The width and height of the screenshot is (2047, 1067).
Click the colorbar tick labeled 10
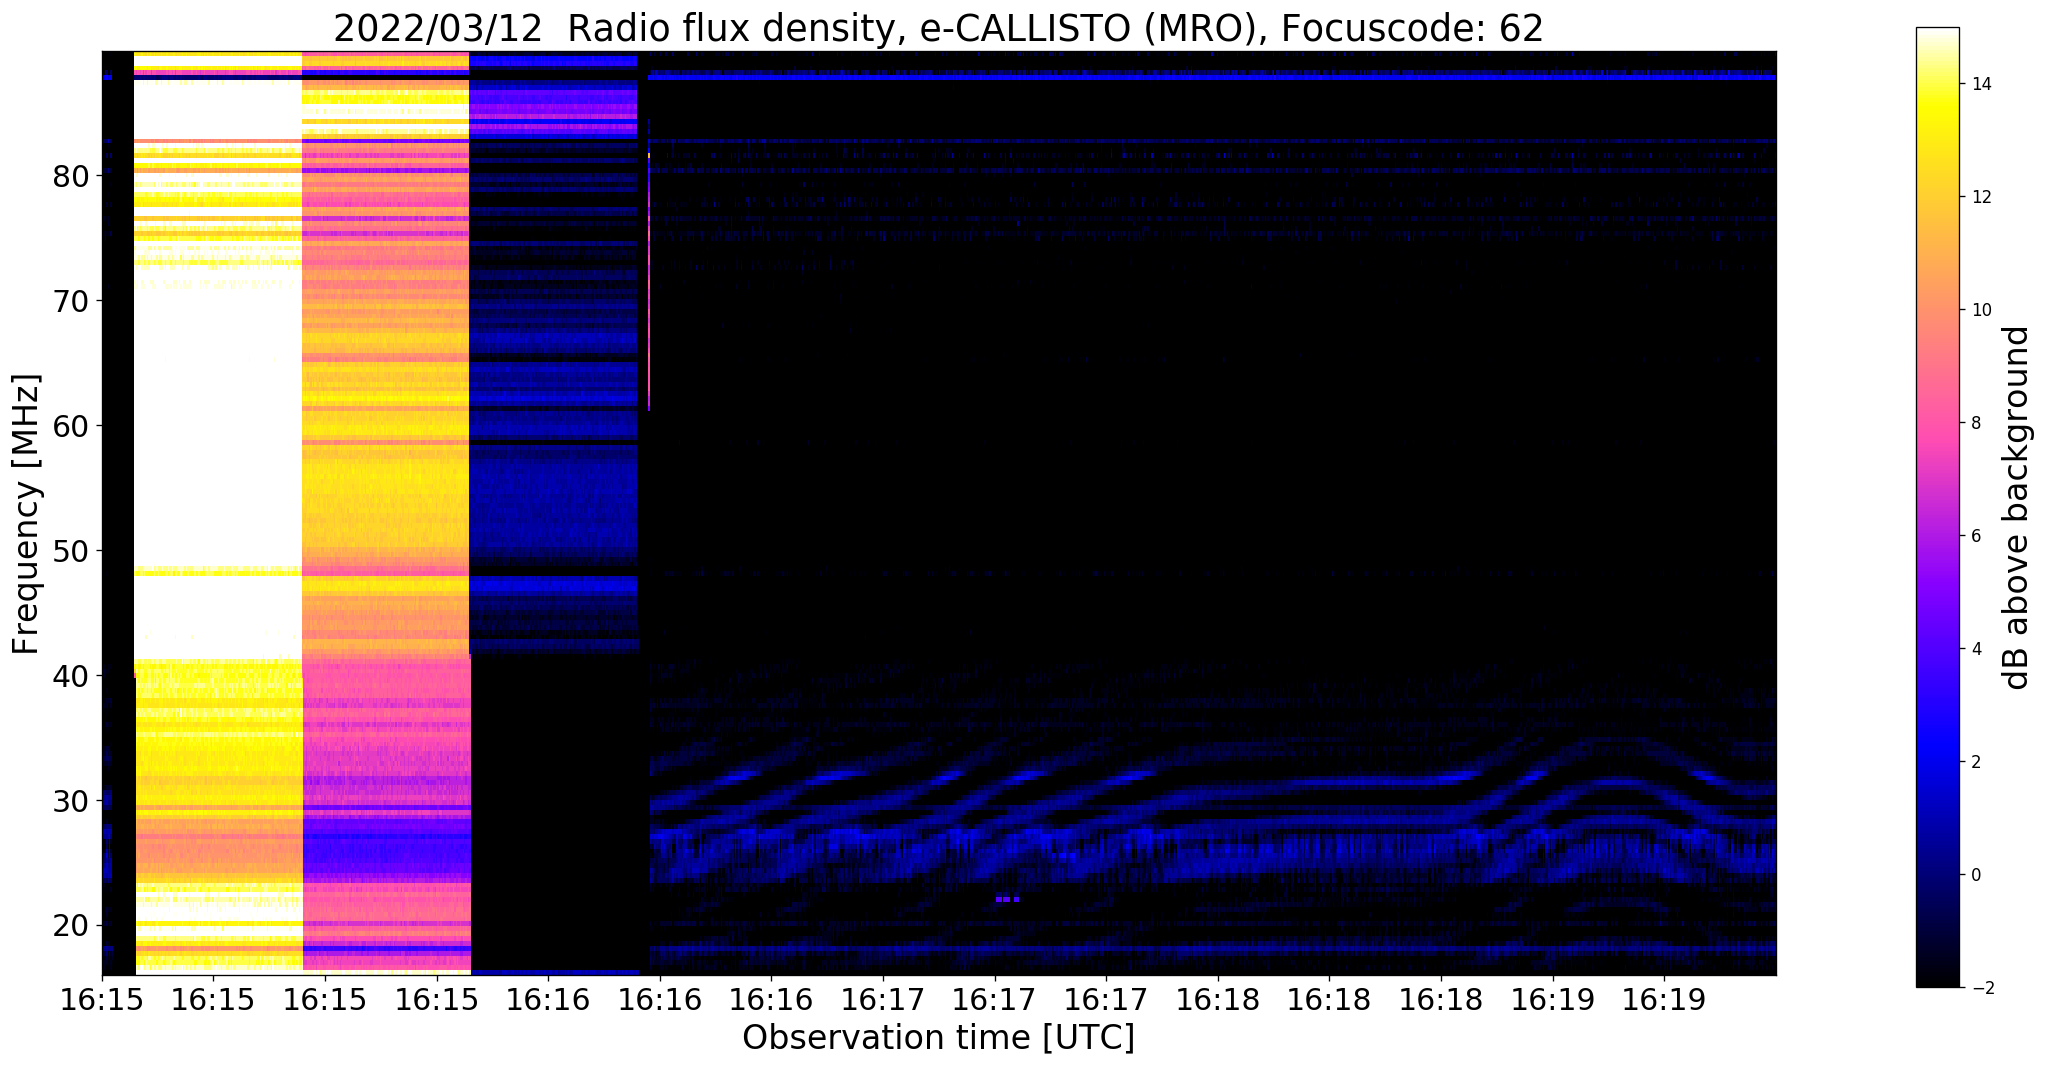(1979, 310)
